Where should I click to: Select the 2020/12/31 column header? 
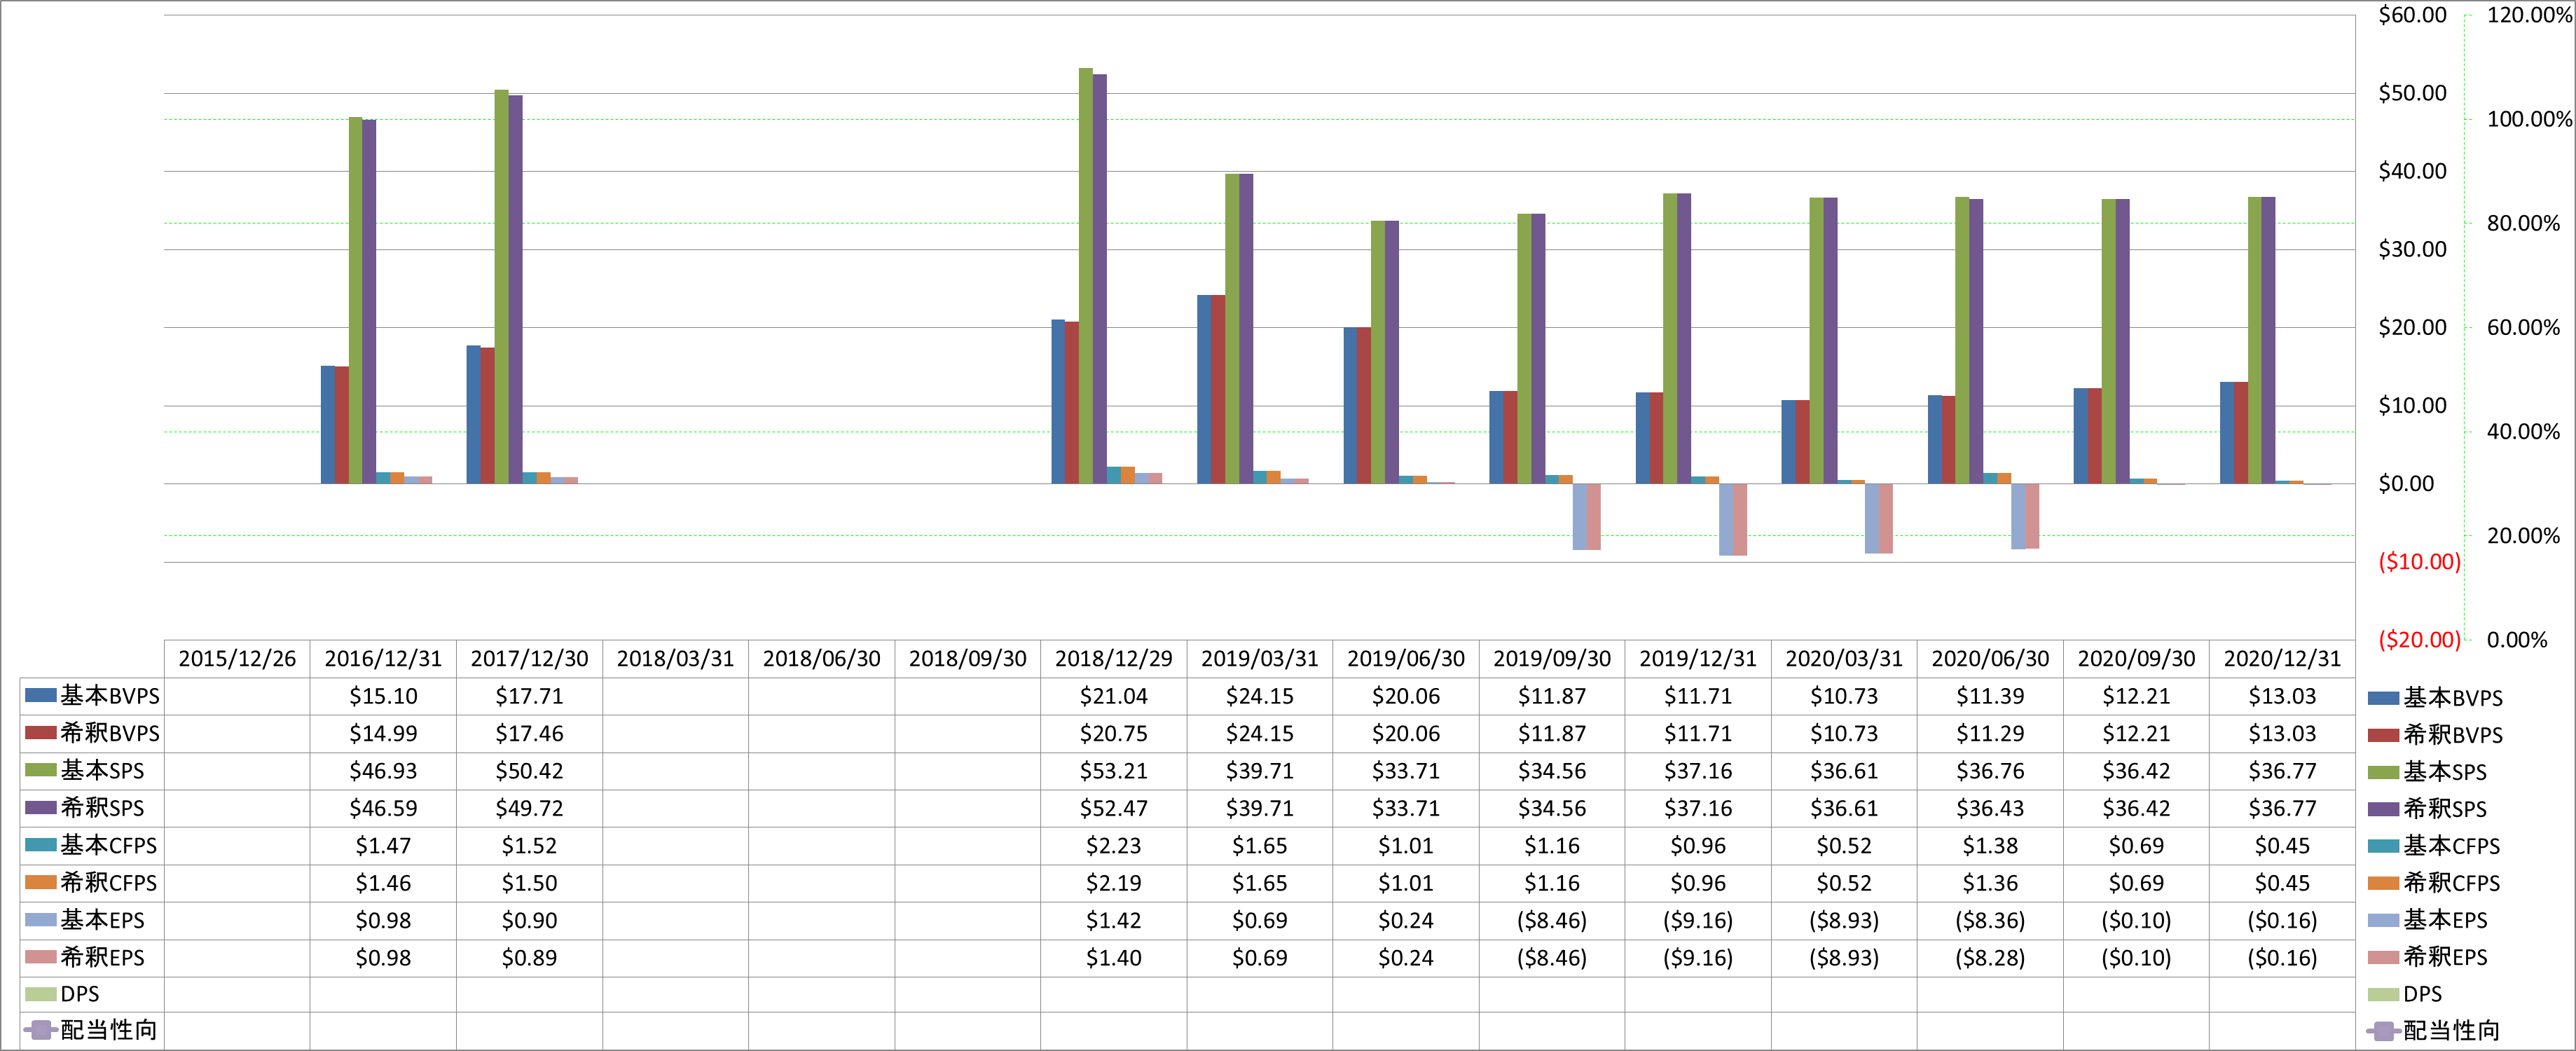tap(2282, 659)
